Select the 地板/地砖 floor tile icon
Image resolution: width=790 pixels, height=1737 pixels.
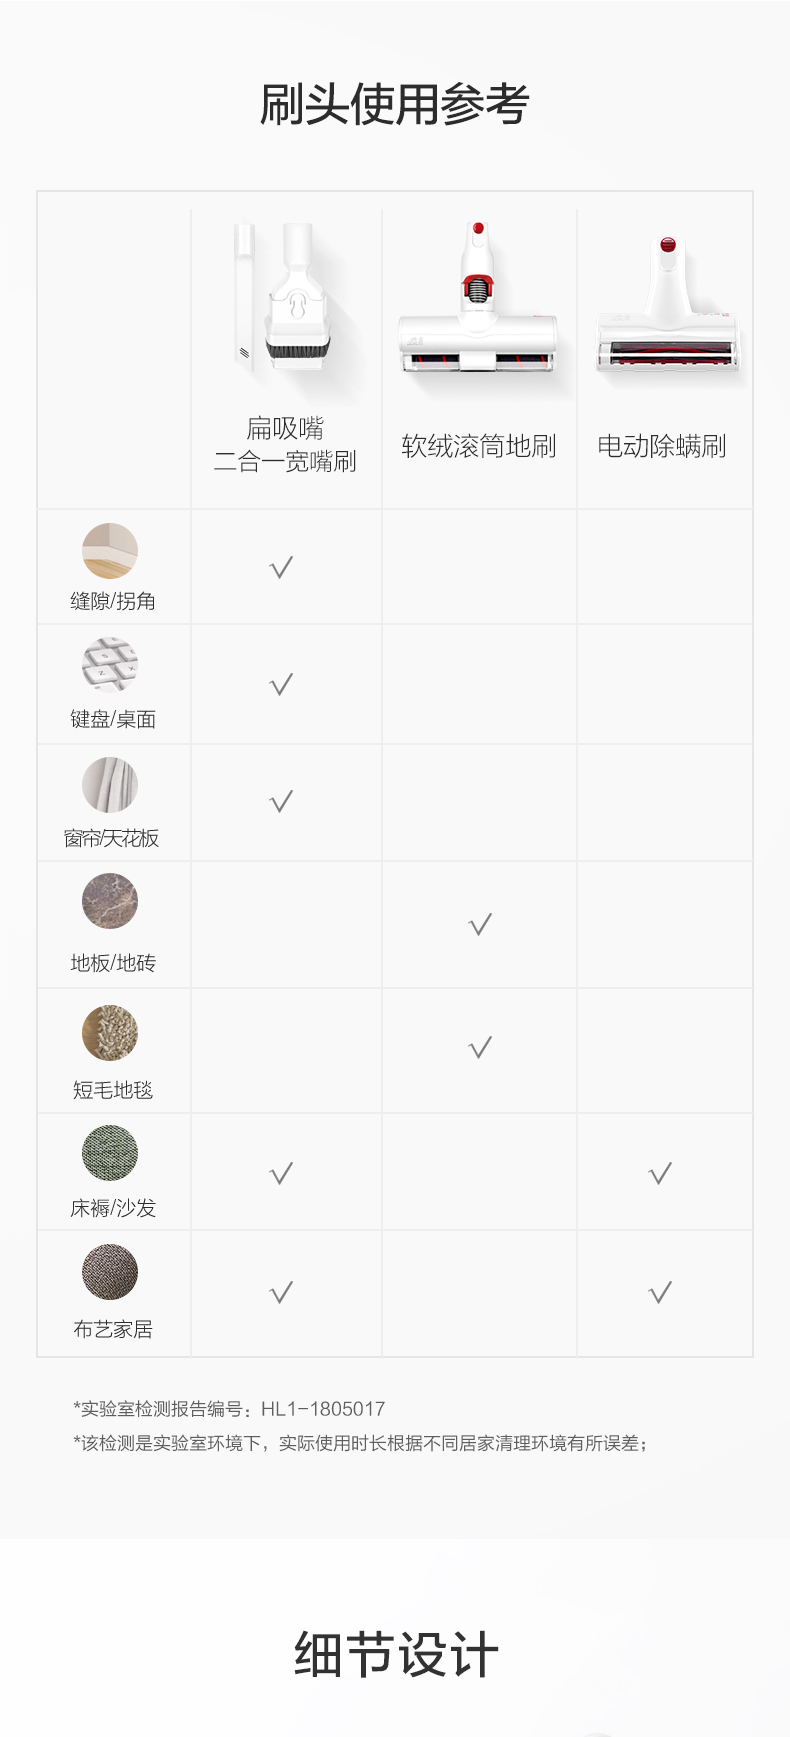click(x=110, y=901)
